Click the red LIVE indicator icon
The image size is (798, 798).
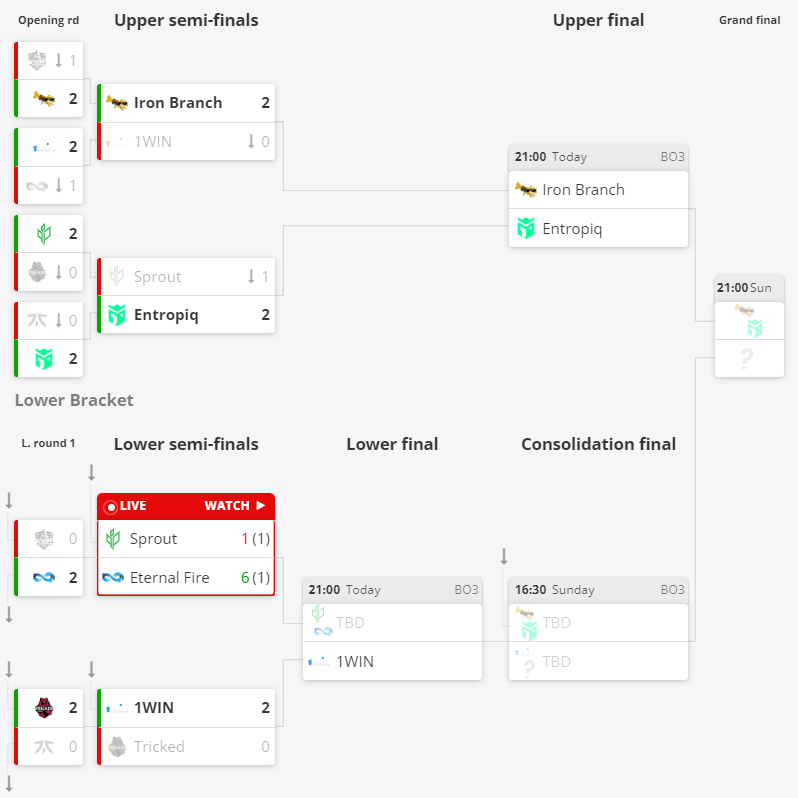[111, 507]
